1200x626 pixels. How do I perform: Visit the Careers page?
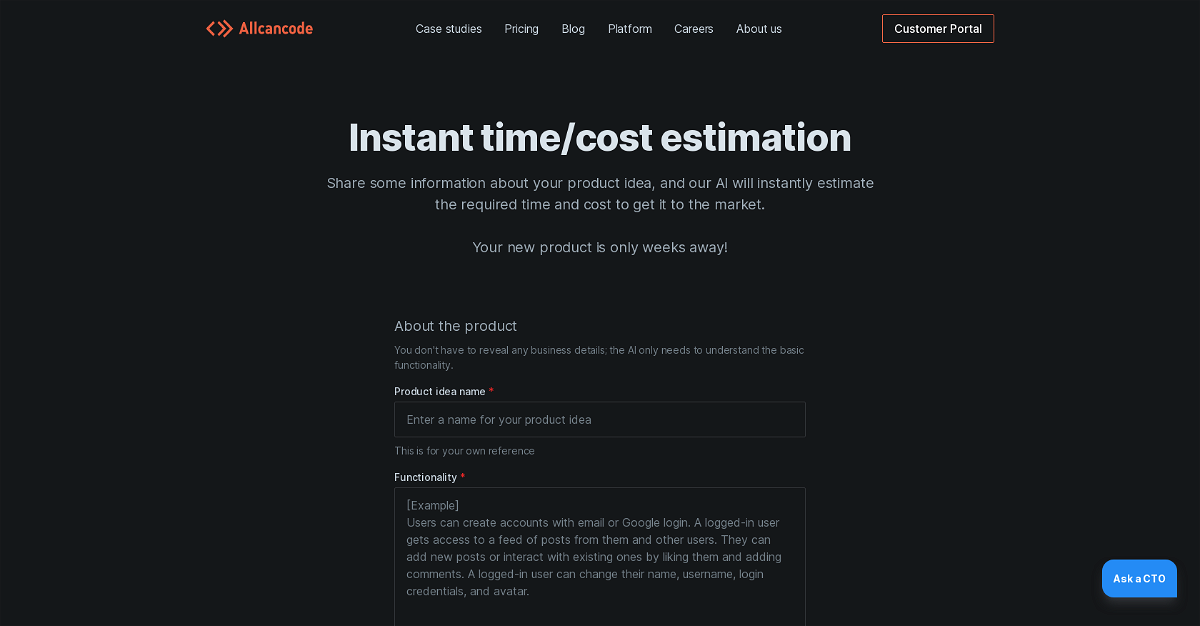693,29
